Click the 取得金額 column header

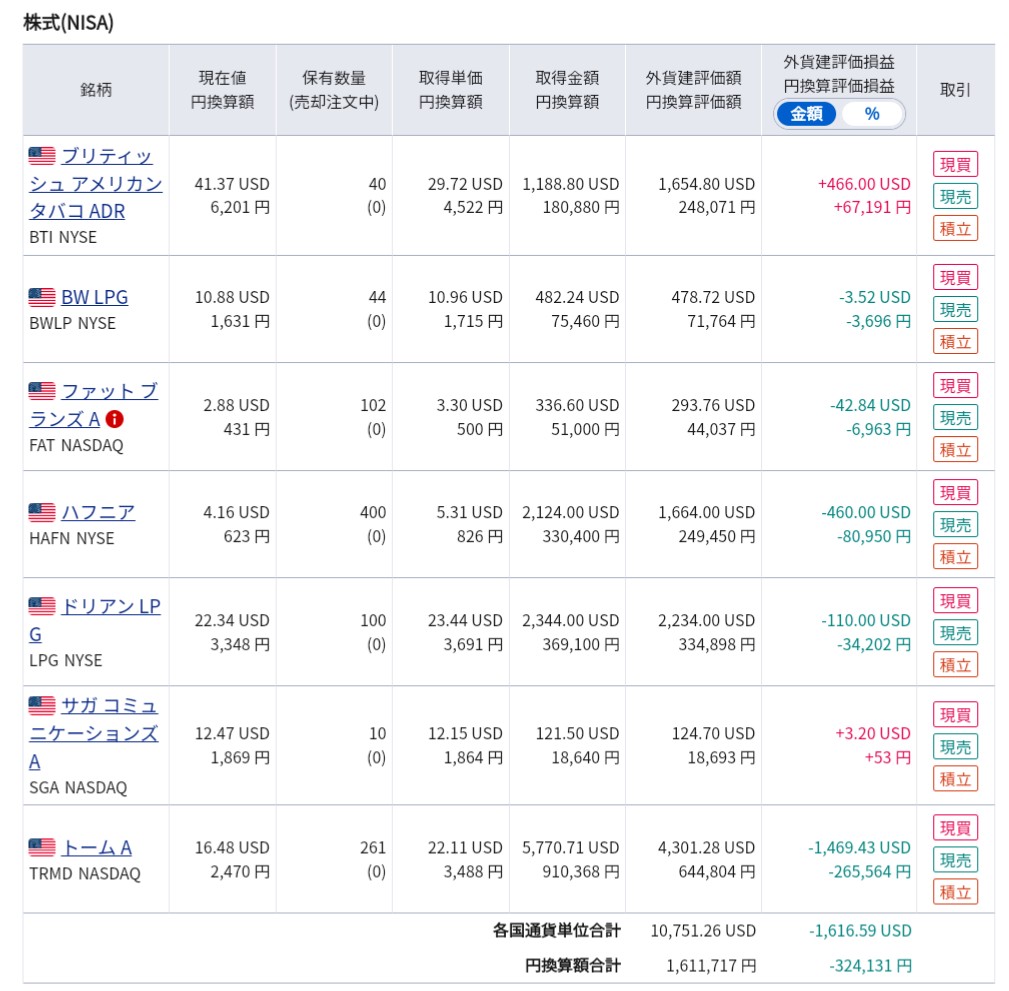tap(567, 89)
